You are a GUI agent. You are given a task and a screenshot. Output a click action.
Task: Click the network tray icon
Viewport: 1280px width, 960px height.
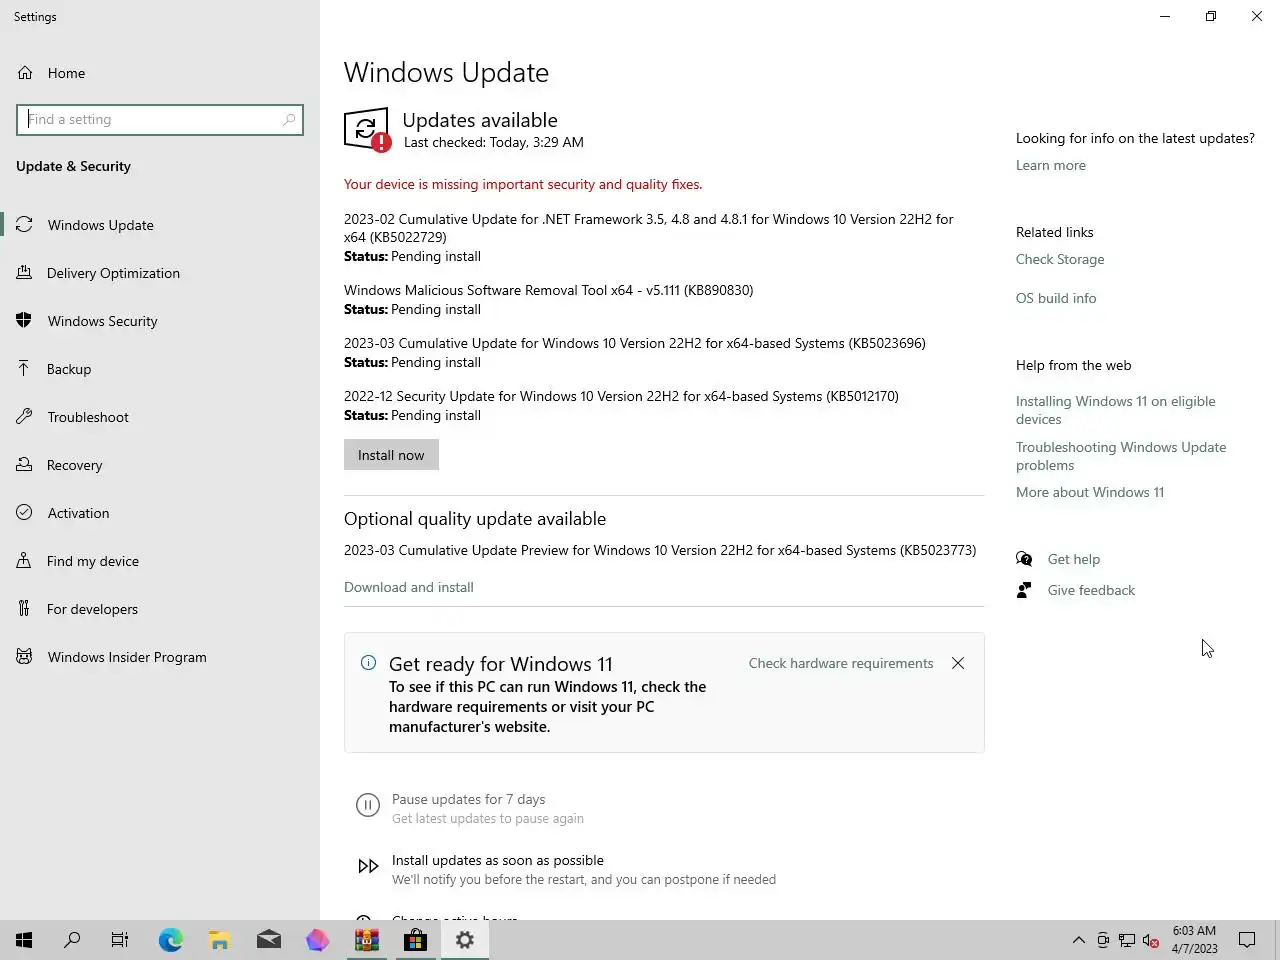click(1127, 940)
